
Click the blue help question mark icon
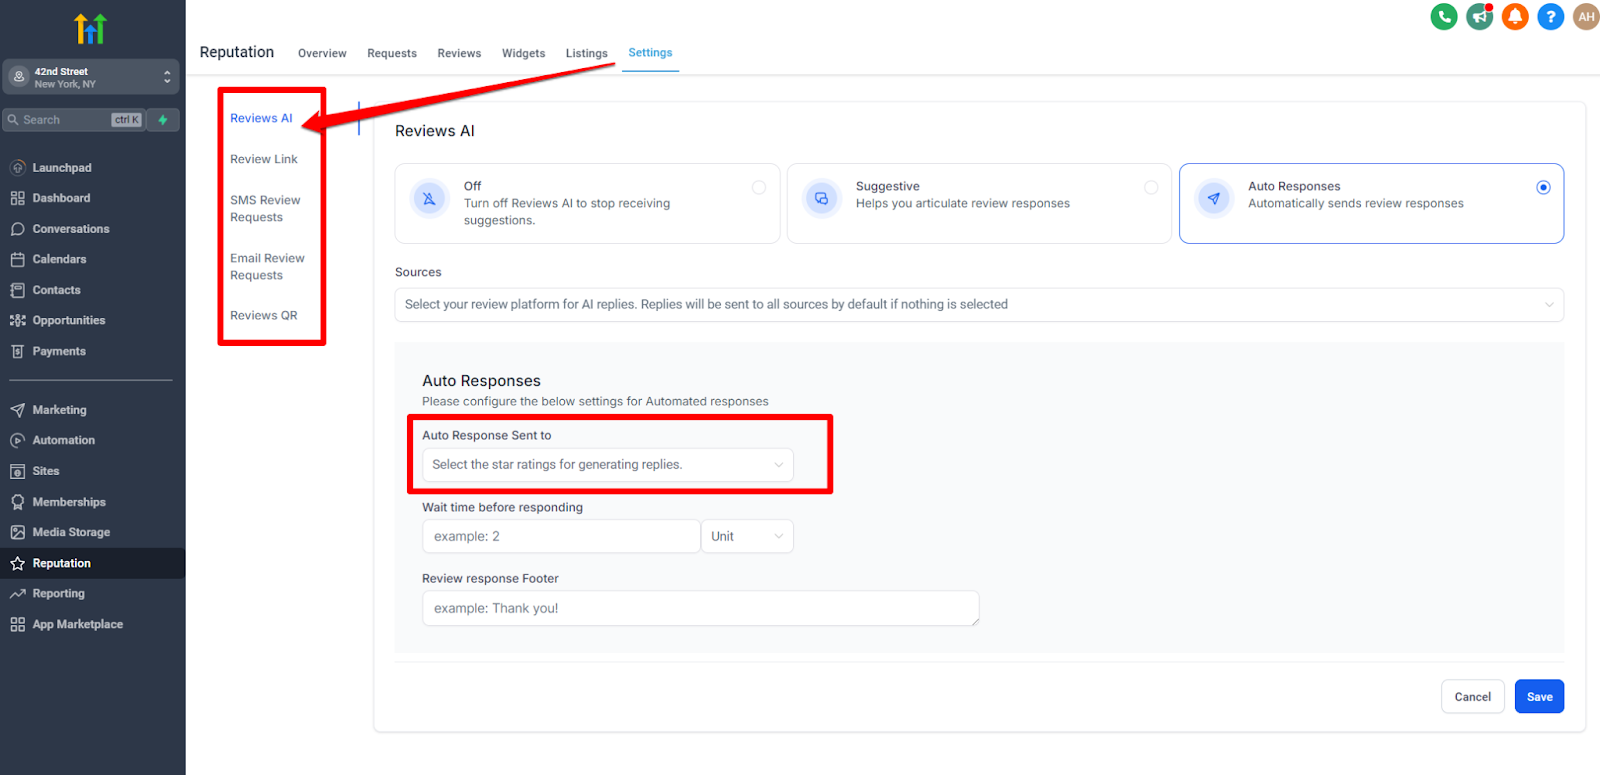1550,17
